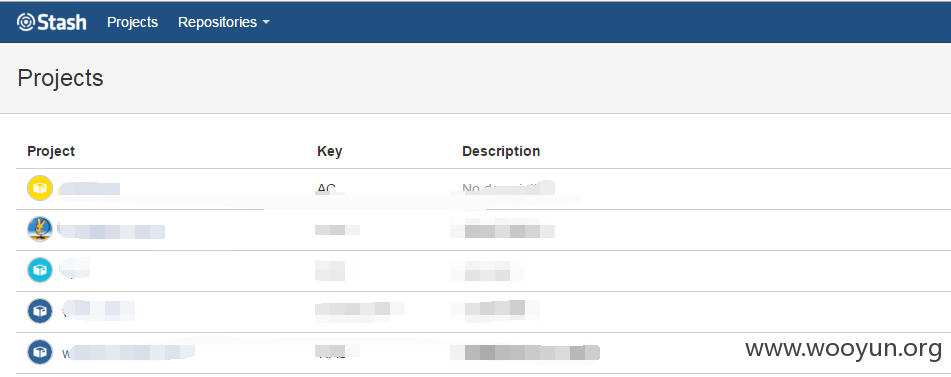Image resolution: width=951 pixels, height=377 pixels.
Task: Click the Projects page heading
Action: click(x=60, y=78)
